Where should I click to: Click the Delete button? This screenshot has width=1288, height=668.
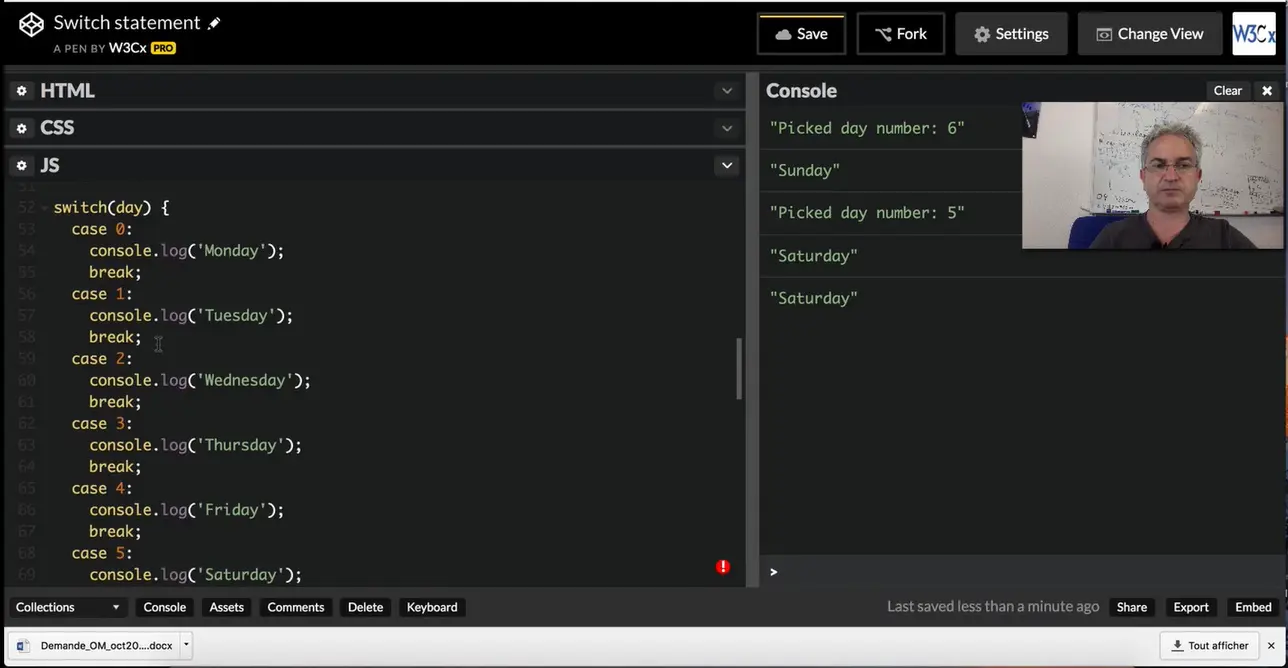(x=365, y=607)
